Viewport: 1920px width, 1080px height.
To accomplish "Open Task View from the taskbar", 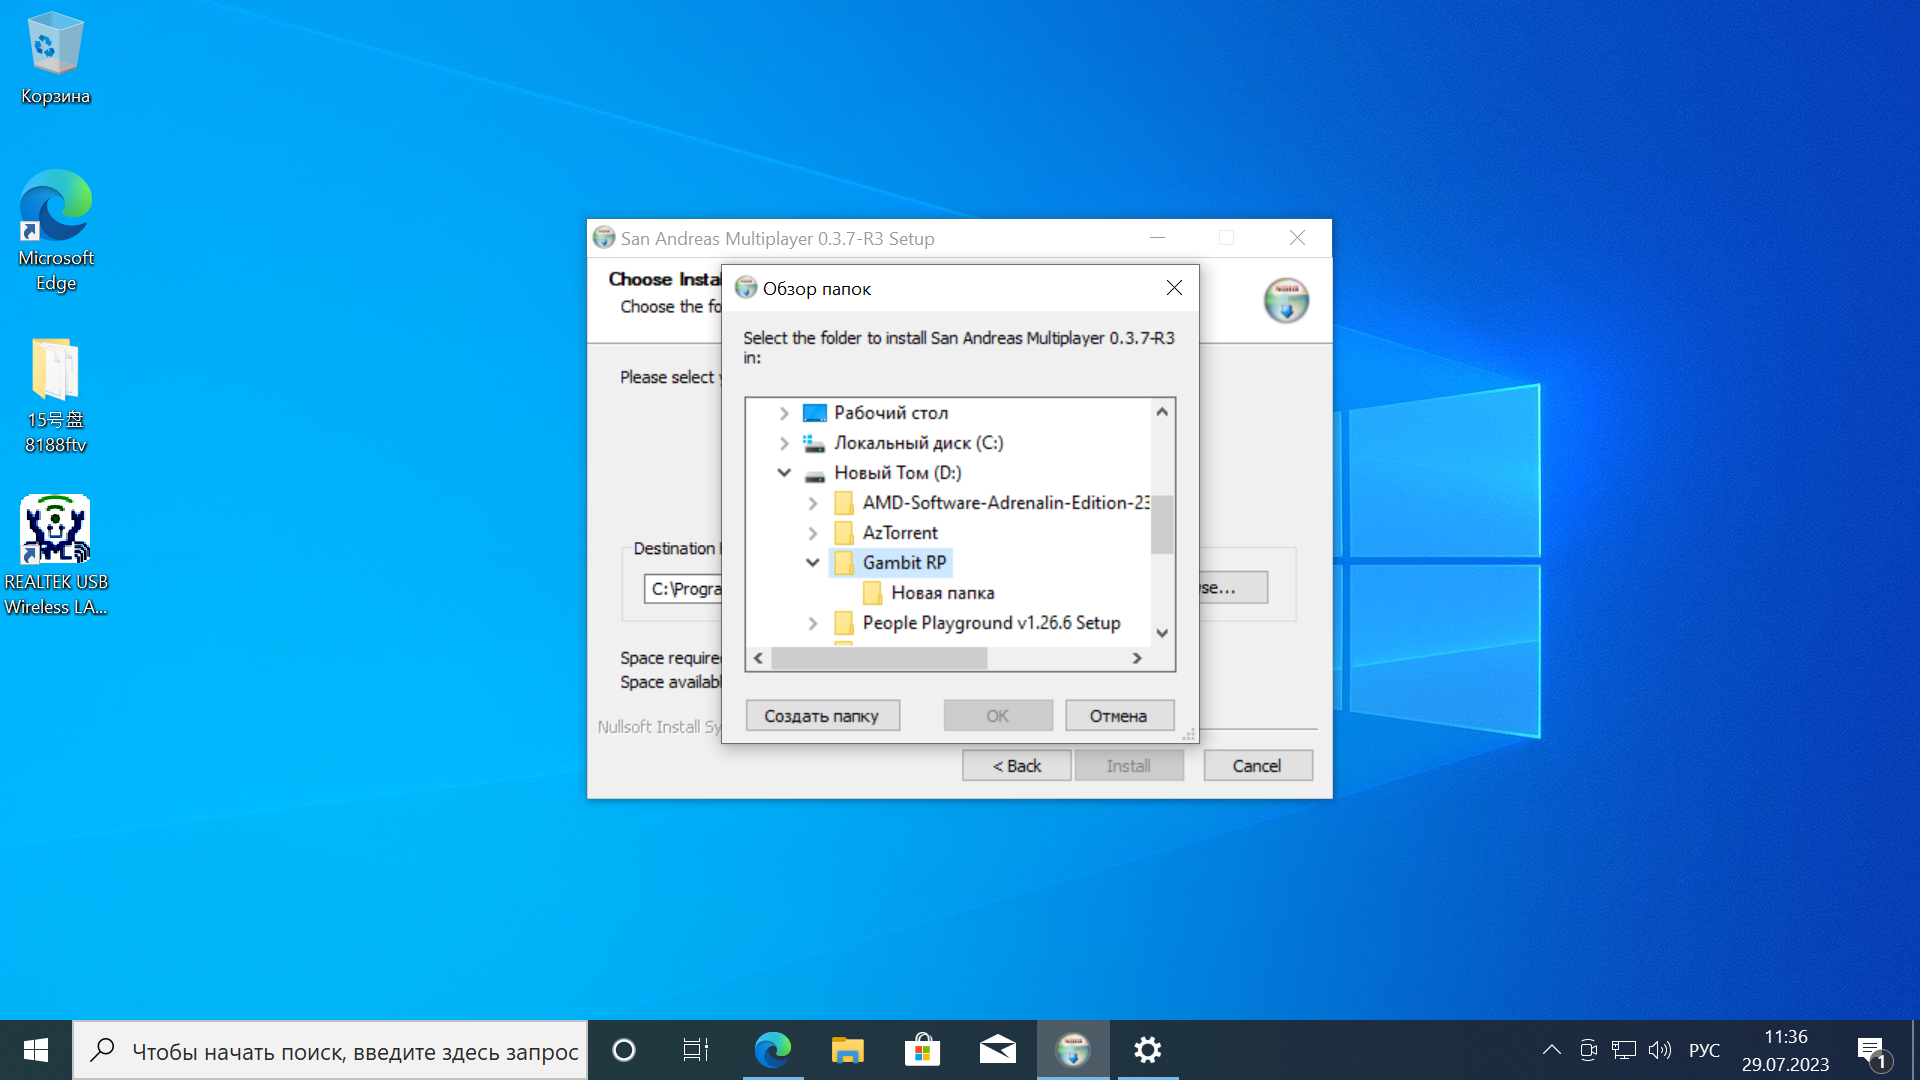I will click(695, 1050).
